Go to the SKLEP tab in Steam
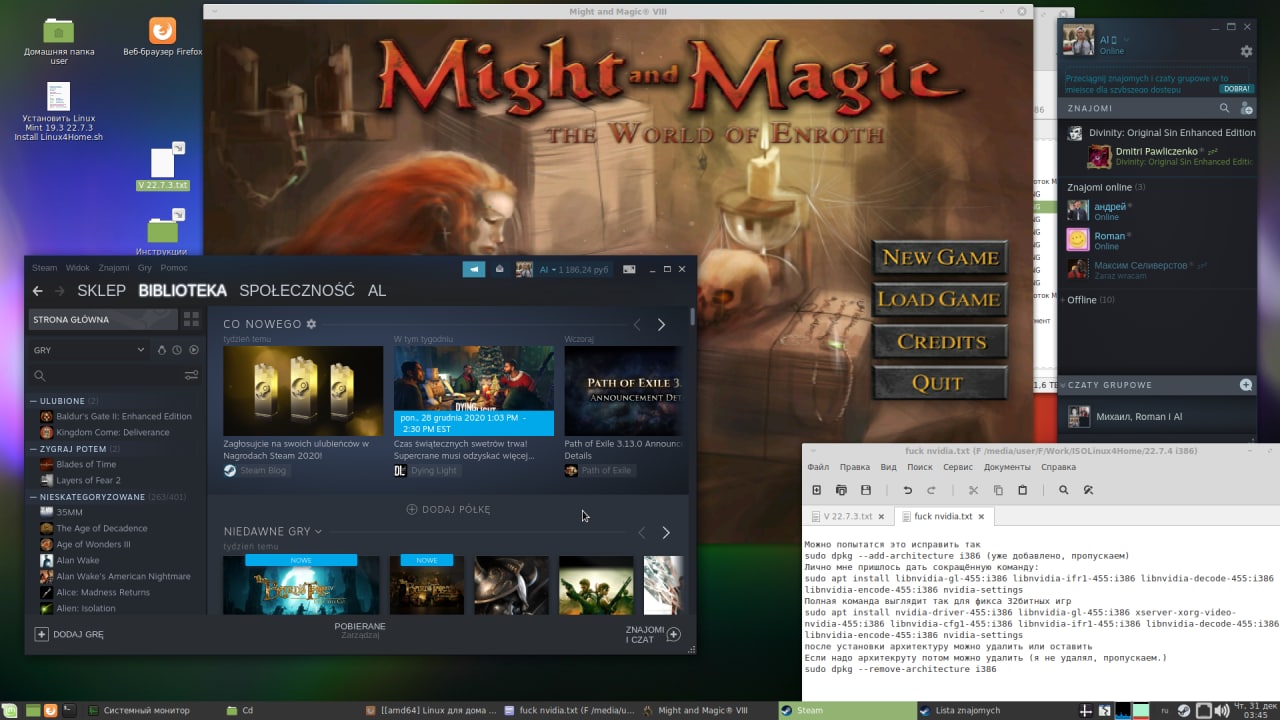The height and width of the screenshot is (720, 1280). (101, 291)
